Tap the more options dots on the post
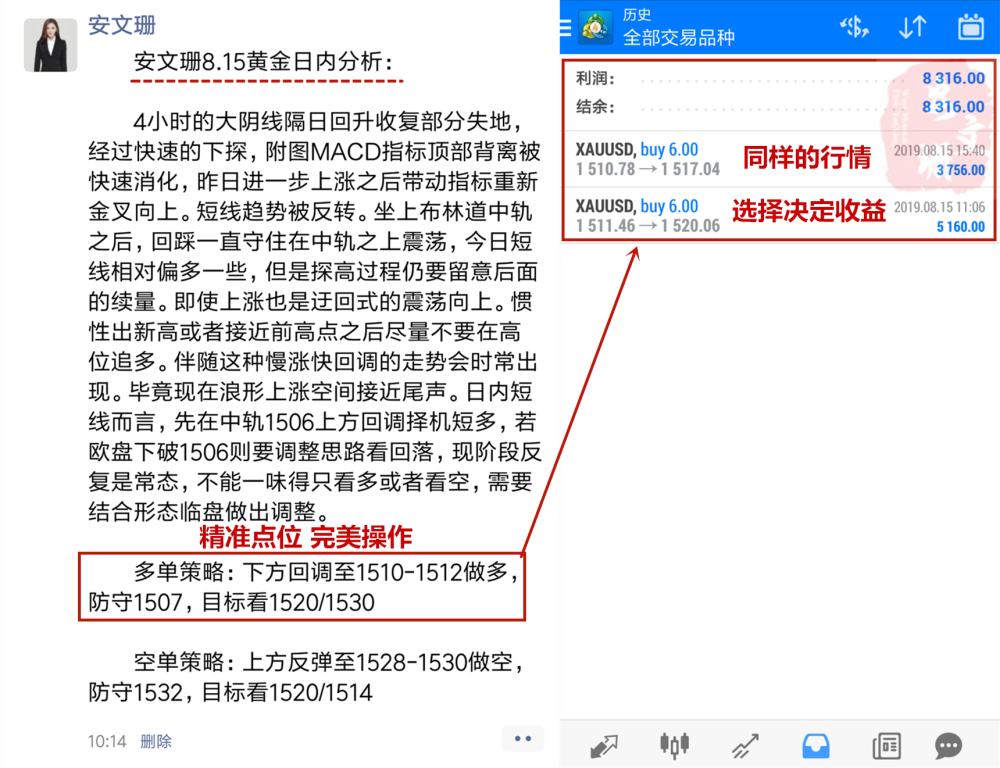Image resolution: width=1000 pixels, height=768 pixels. point(523,739)
